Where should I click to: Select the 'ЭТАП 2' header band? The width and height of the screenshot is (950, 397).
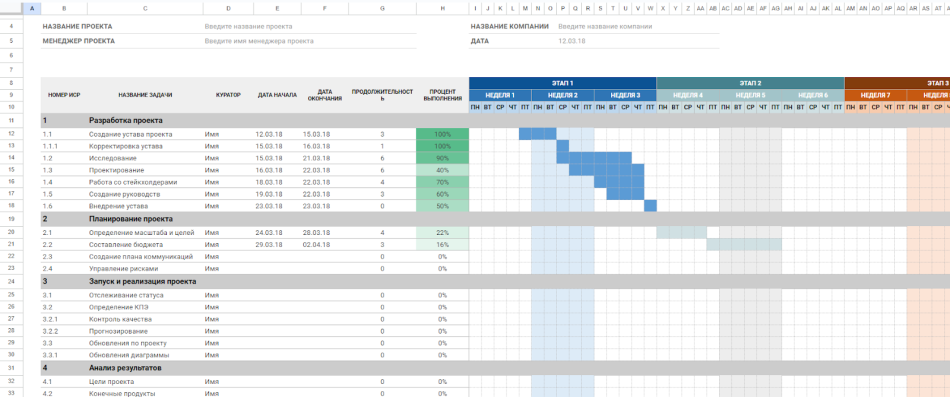pos(750,83)
